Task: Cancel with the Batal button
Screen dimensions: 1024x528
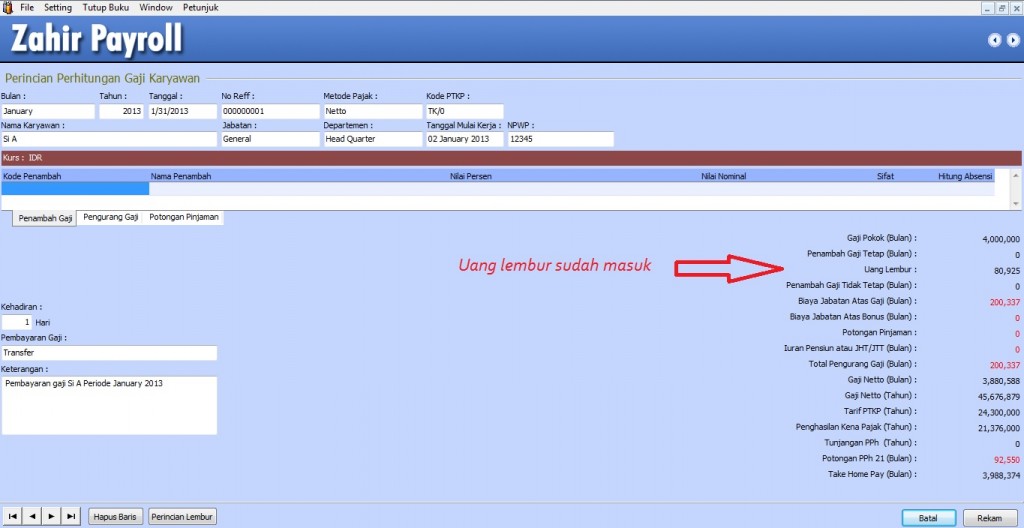Action: (x=929, y=518)
